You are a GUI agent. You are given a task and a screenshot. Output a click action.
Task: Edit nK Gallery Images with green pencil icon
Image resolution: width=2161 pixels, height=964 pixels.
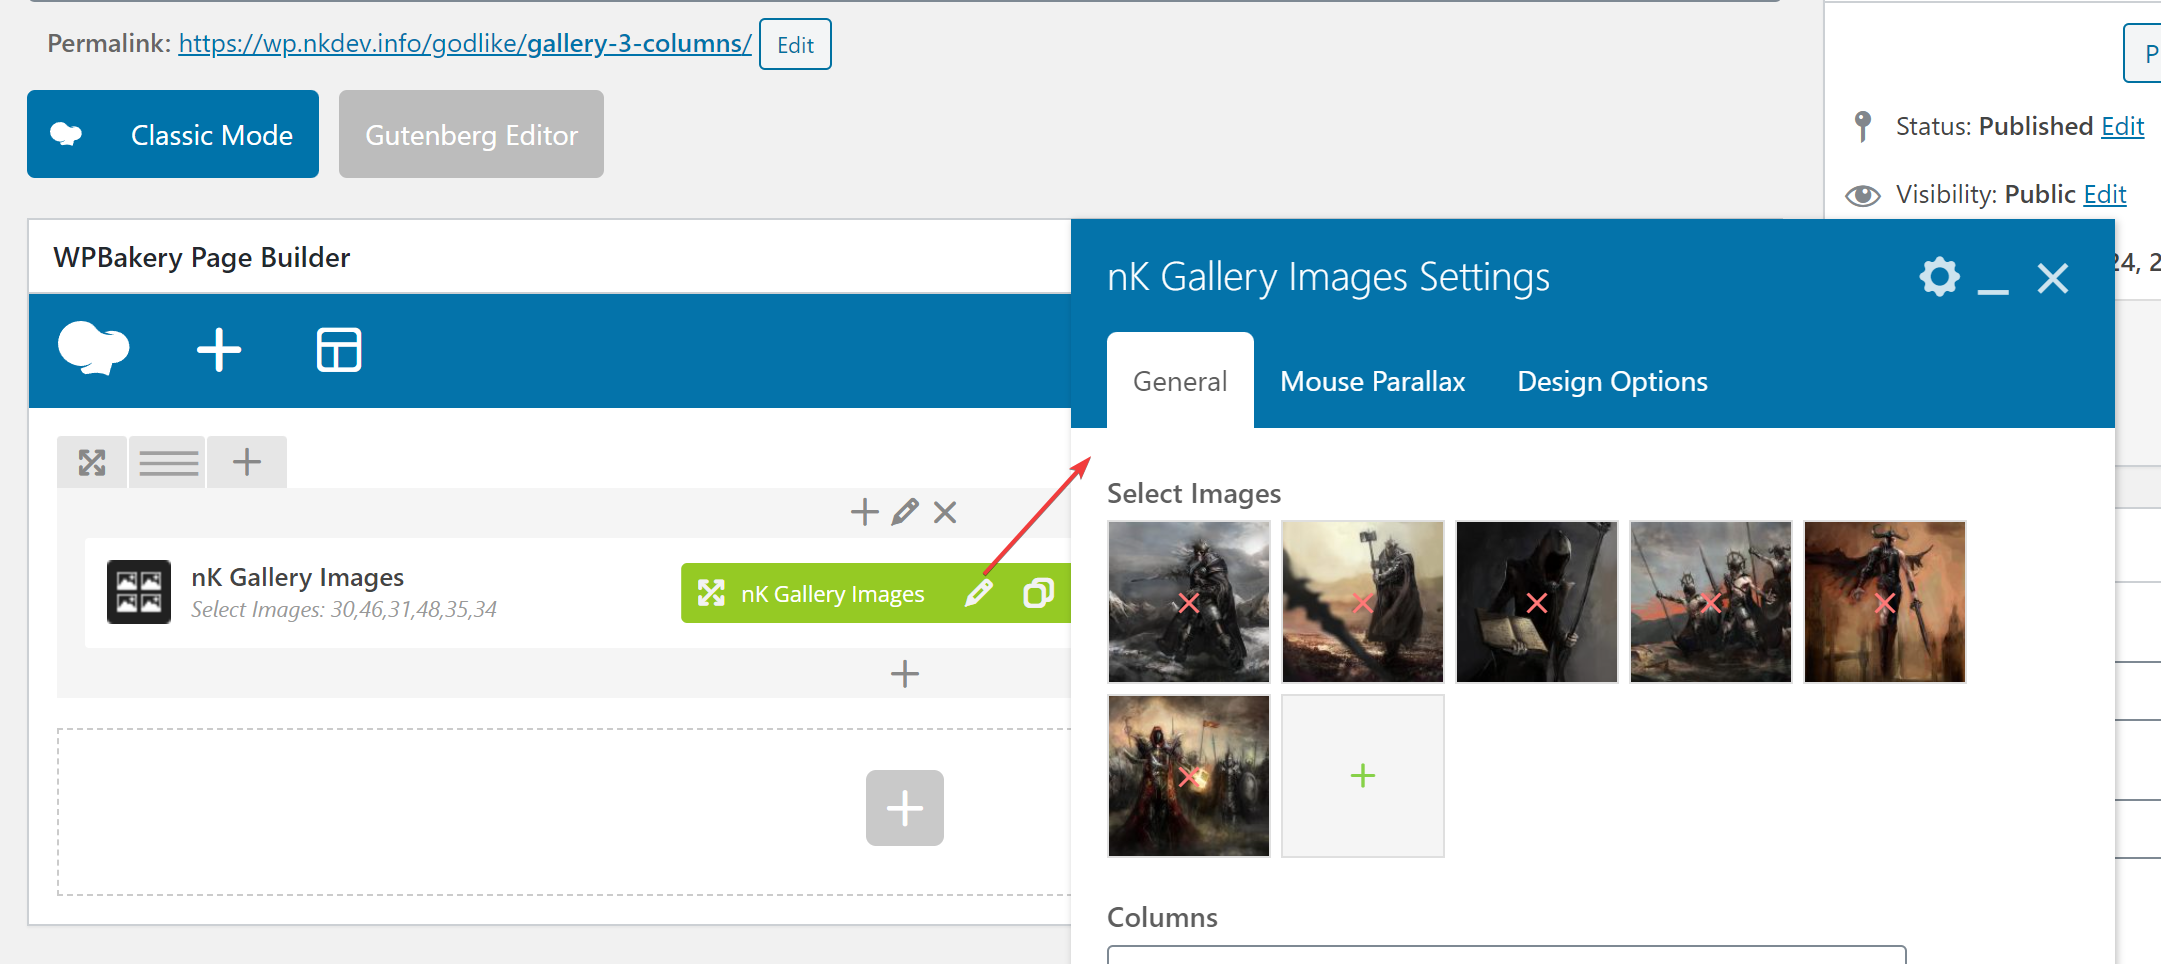(x=979, y=592)
